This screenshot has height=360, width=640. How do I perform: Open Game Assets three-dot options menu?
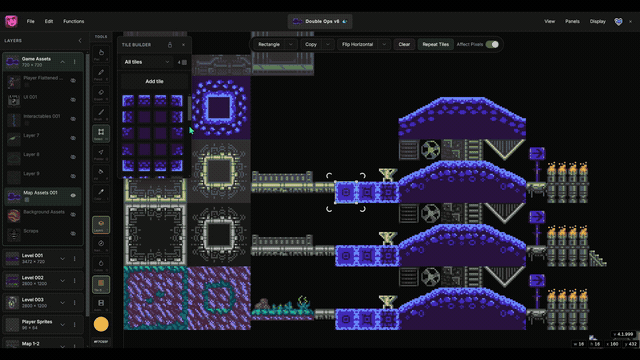[x=74, y=62]
